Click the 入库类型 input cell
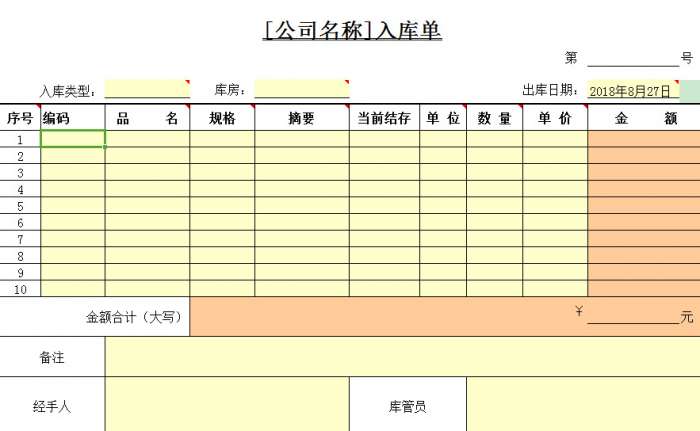Image resolution: width=700 pixels, height=431 pixels. point(147,89)
